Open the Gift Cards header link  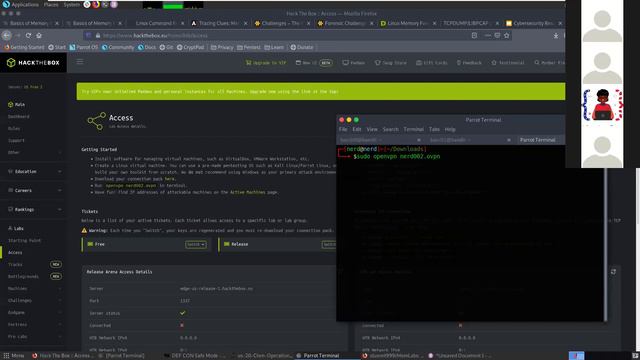pos(432,63)
